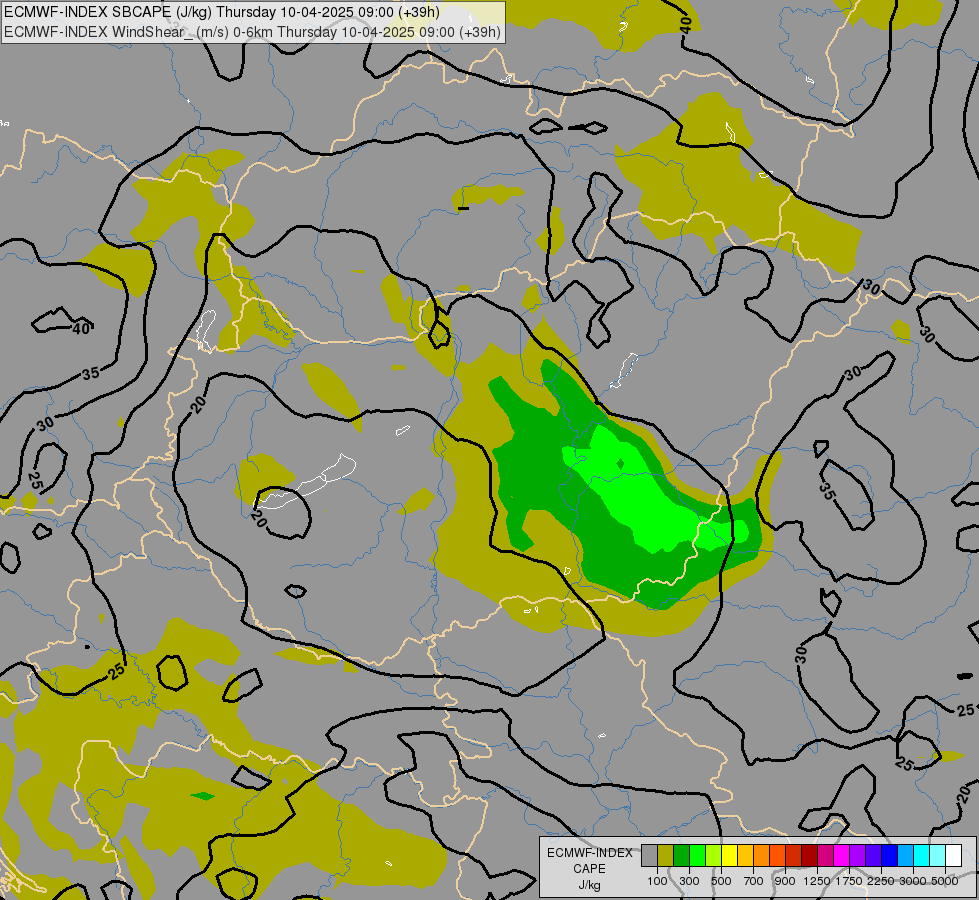Select the cyan legend swatch after 3000

click(x=922, y=856)
